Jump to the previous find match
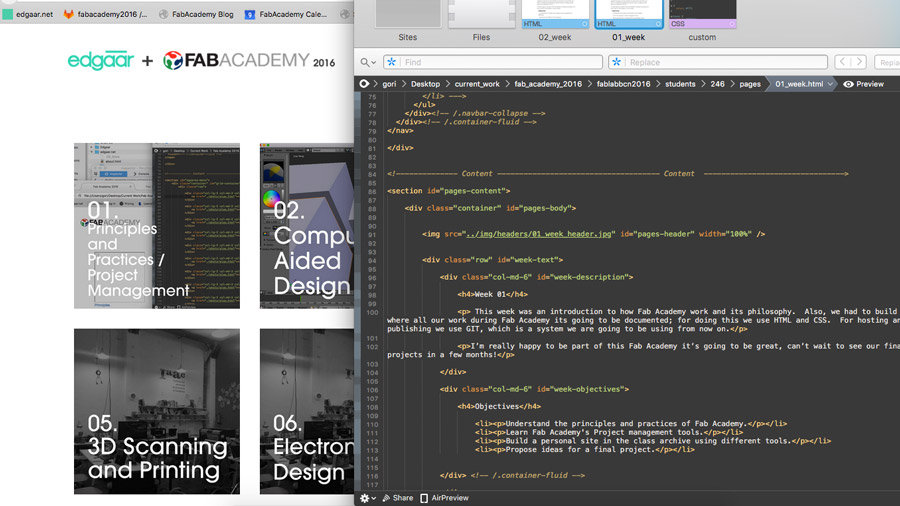This screenshot has height=506, width=900. pyautogui.click(x=843, y=62)
